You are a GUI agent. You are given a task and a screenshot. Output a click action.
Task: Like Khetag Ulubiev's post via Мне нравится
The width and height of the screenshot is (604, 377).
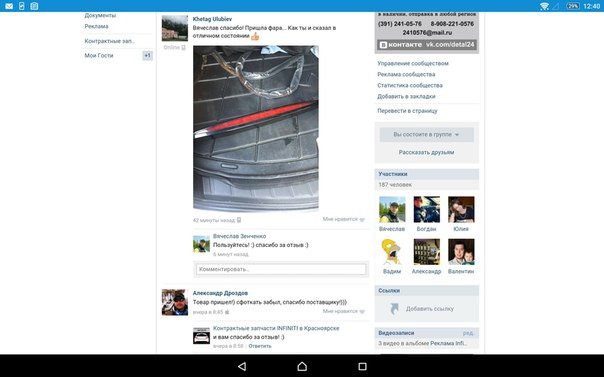[344, 219]
